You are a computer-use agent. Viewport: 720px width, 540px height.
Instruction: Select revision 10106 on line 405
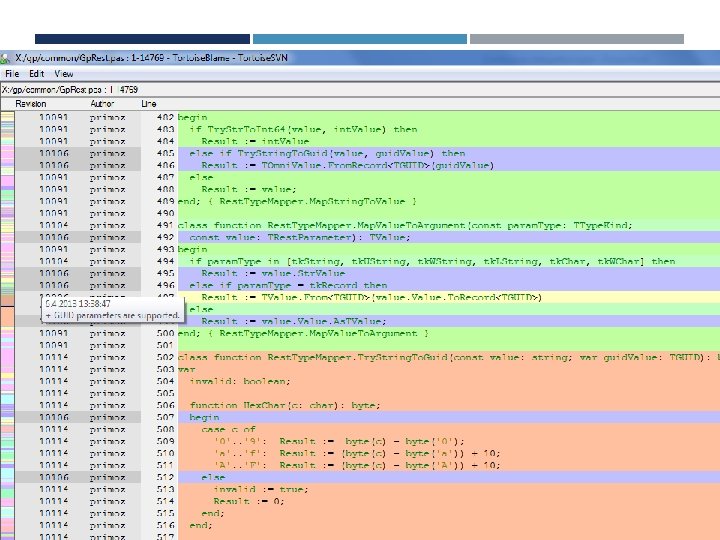(53, 154)
